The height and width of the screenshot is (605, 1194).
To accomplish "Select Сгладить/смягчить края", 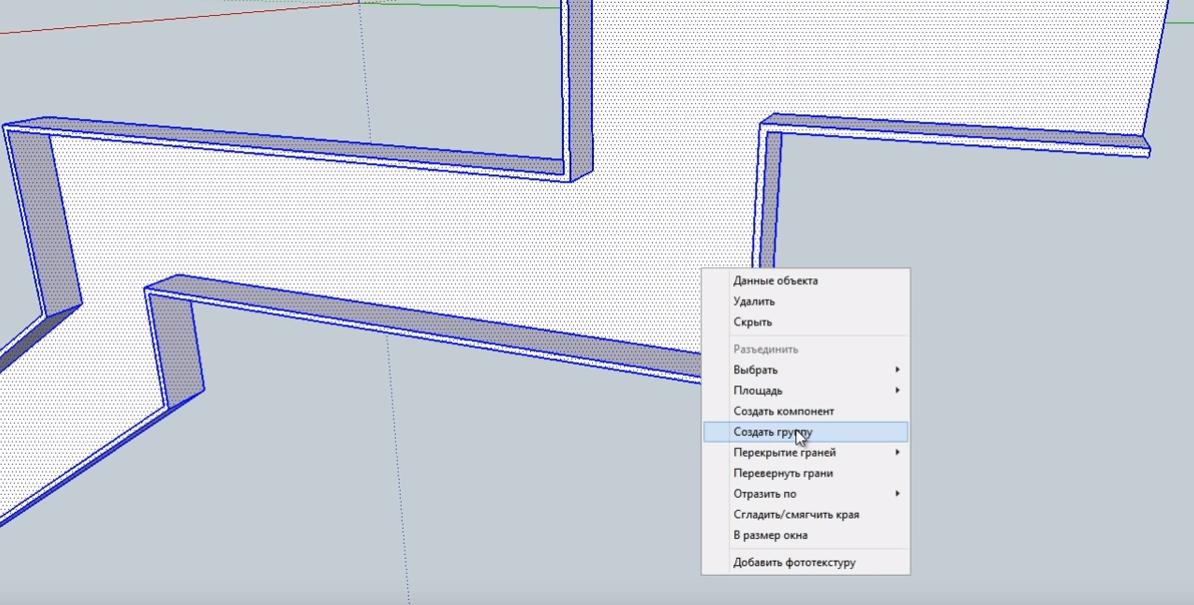I will [x=795, y=515].
